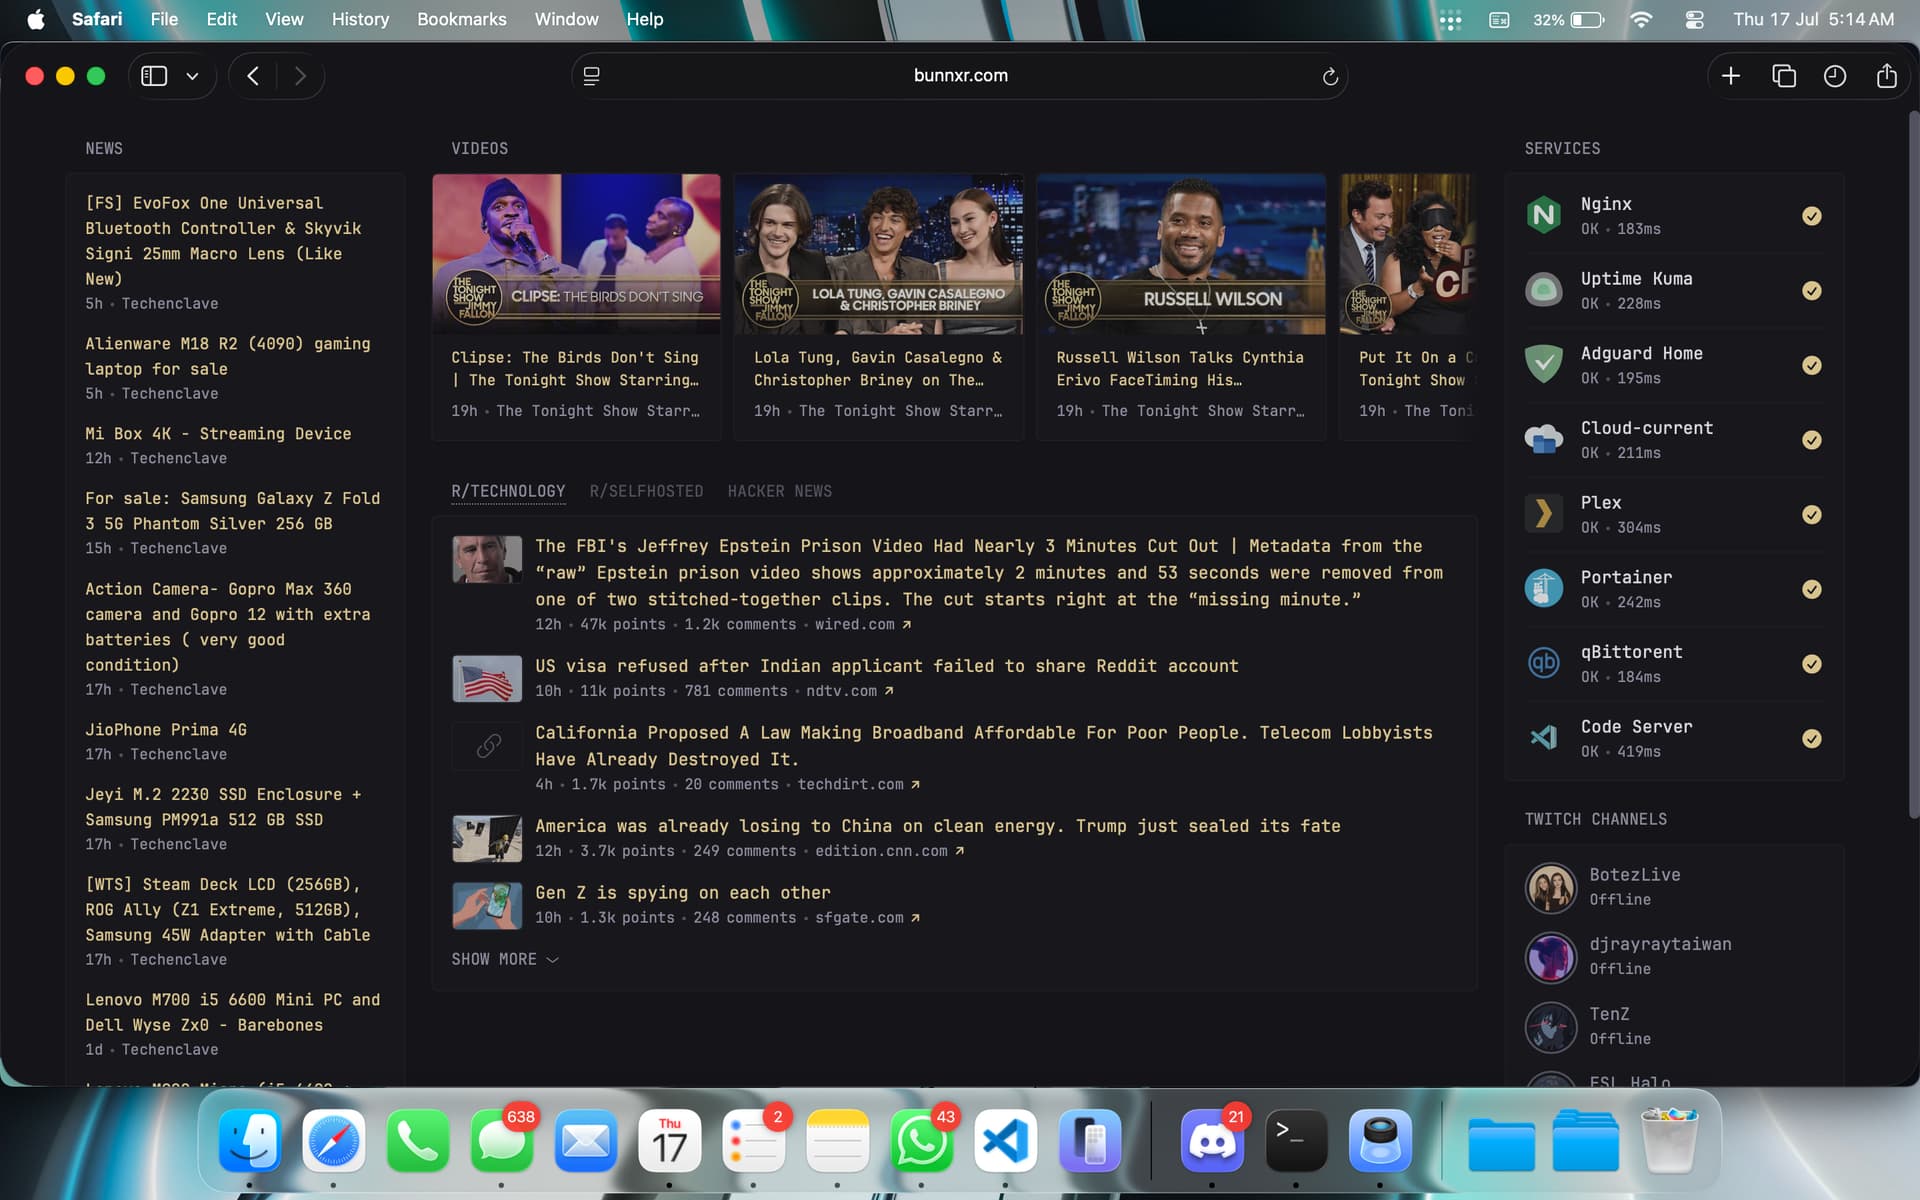
Task: Open the TenZ channel avatar
Action: point(1550,1026)
